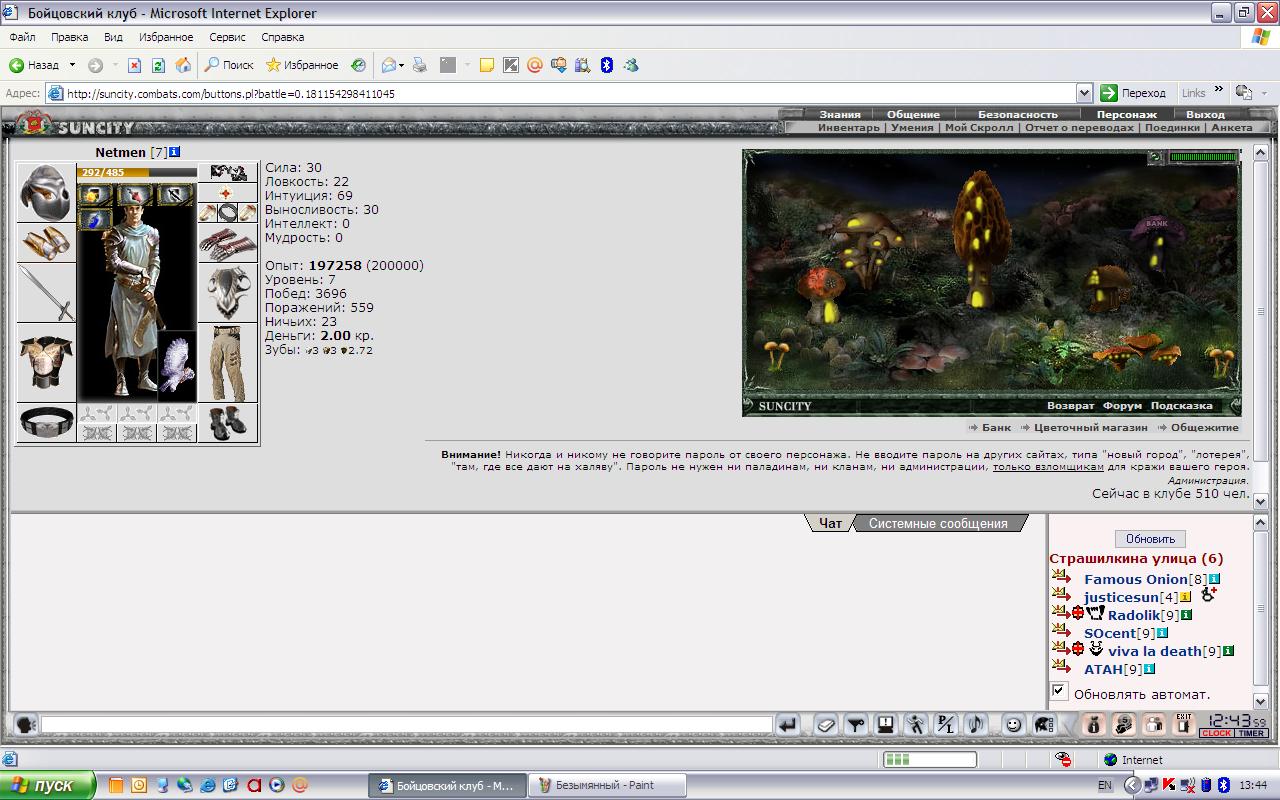Viewport: 1280px width, 800px height.
Task: Click player name ATAH
Action: pyautogui.click(x=1103, y=669)
